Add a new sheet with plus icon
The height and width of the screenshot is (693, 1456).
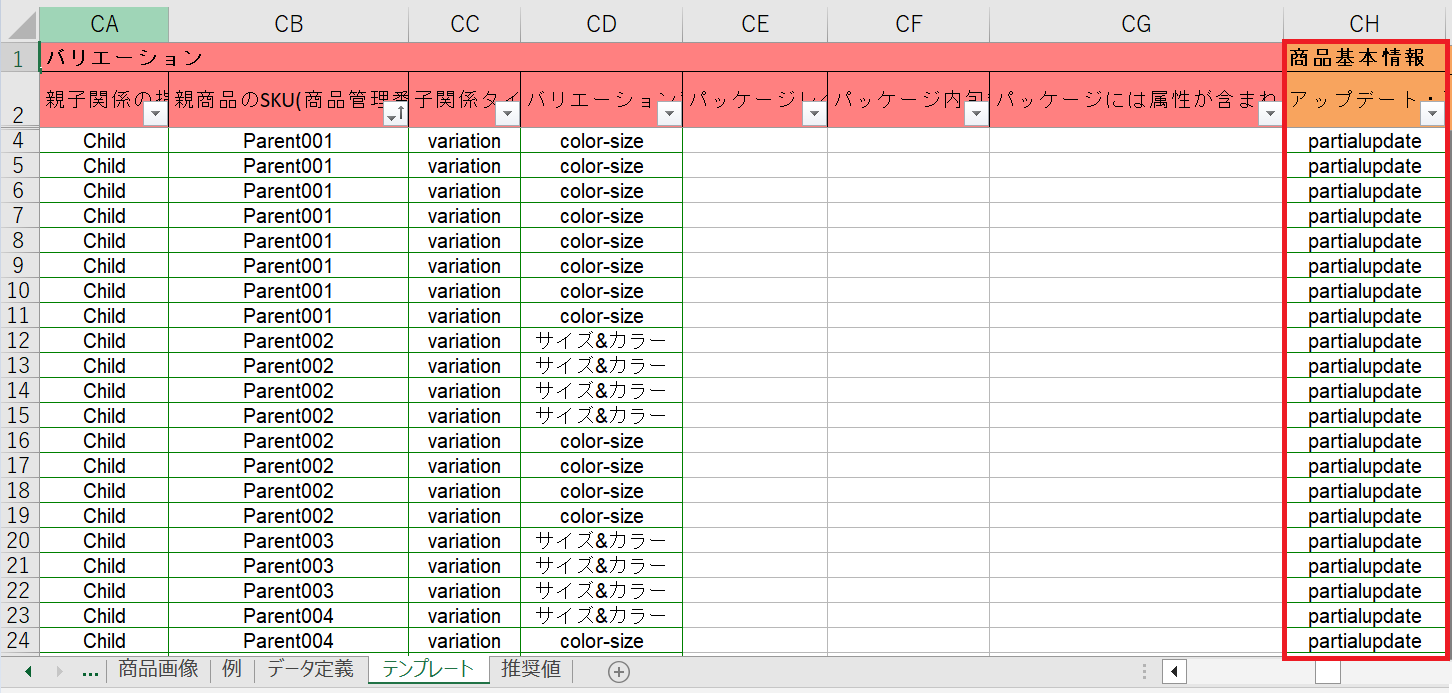[619, 672]
